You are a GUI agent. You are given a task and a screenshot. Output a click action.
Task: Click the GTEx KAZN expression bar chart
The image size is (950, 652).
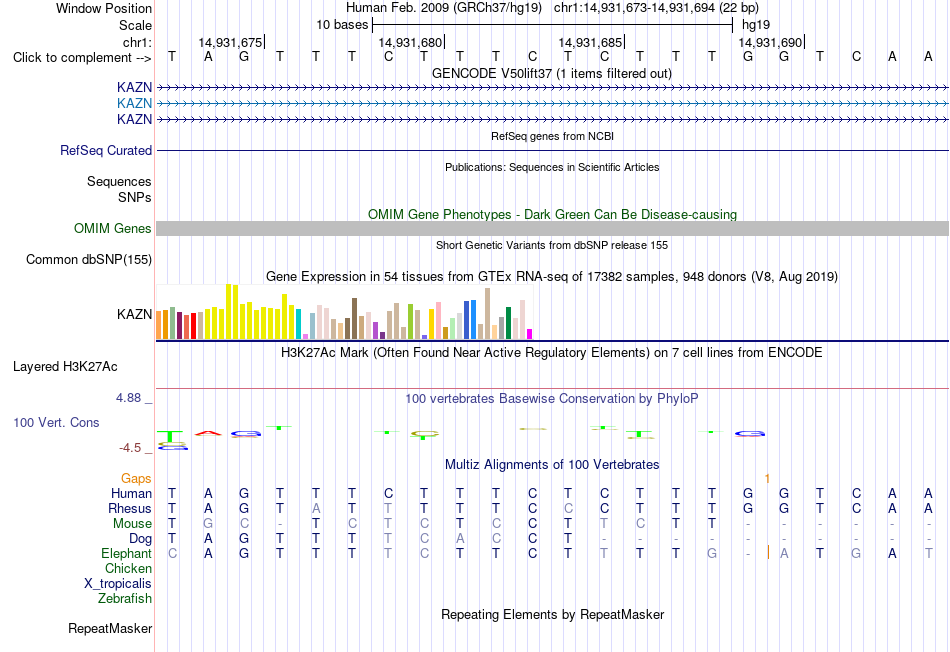345,311
